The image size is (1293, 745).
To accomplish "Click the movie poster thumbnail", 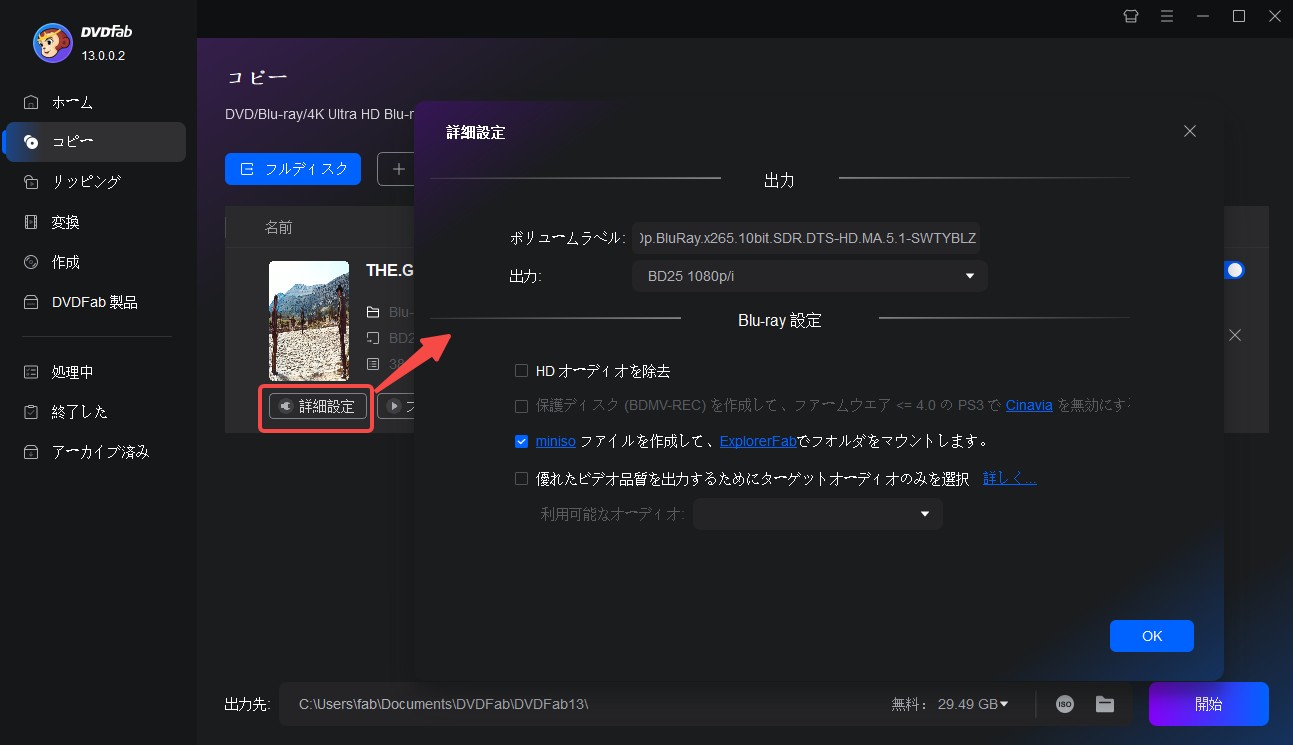I will point(309,321).
